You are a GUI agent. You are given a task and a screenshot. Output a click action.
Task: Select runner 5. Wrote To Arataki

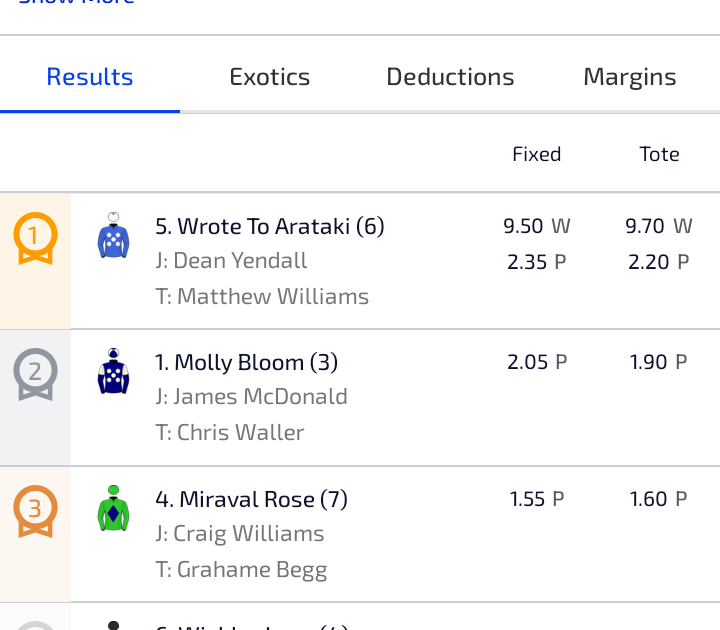[x=270, y=226]
